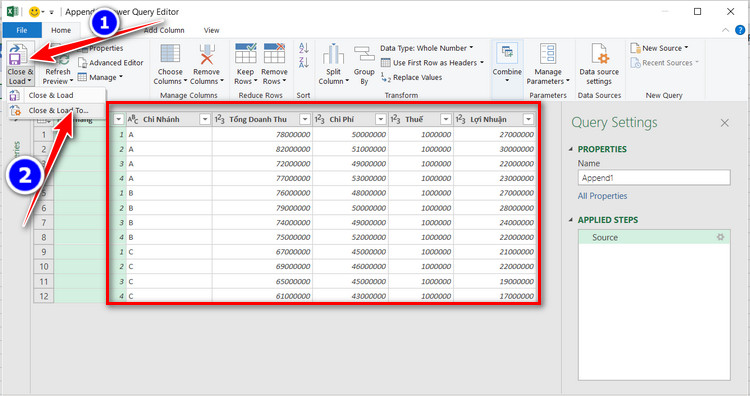Open Thuế column filter dropdown
Image resolution: width=750 pixels, height=396 pixels.
click(446, 119)
